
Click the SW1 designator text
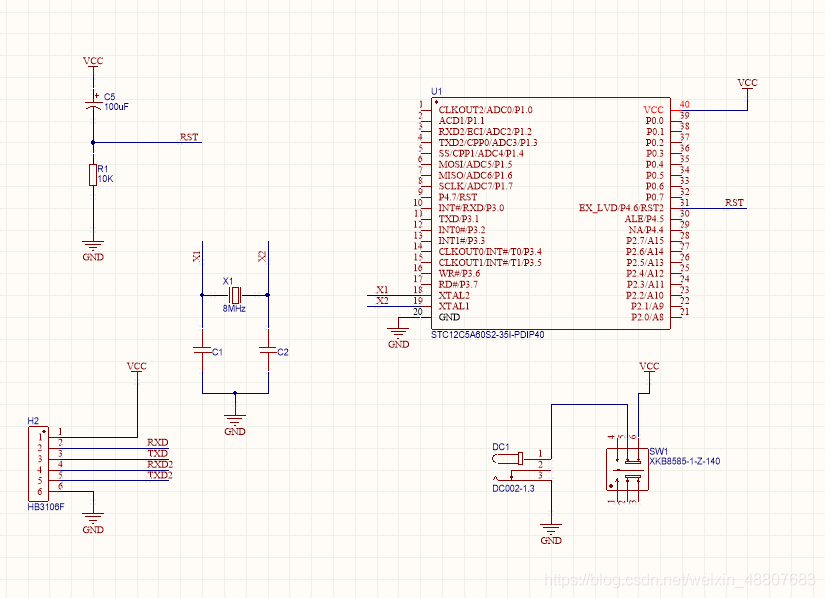tap(659, 451)
